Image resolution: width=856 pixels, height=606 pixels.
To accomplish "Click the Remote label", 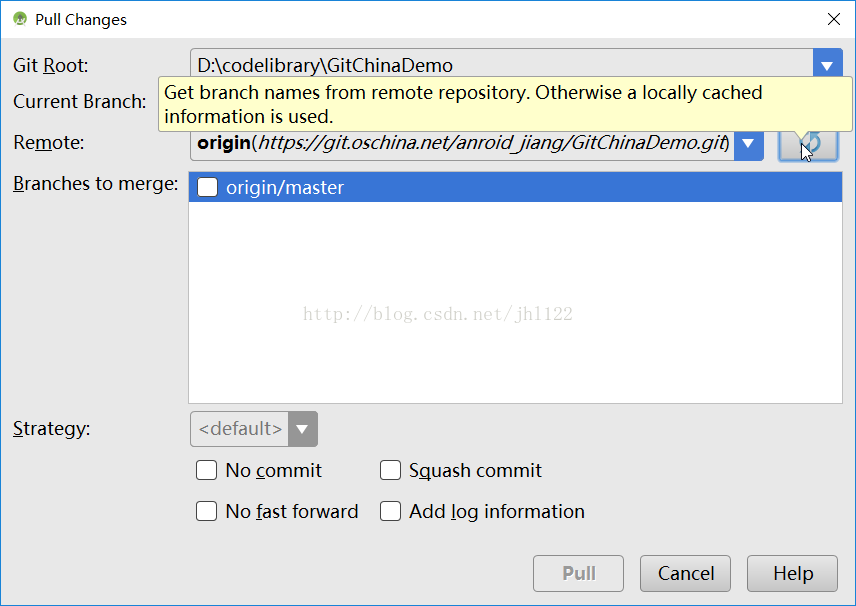I will (49, 142).
